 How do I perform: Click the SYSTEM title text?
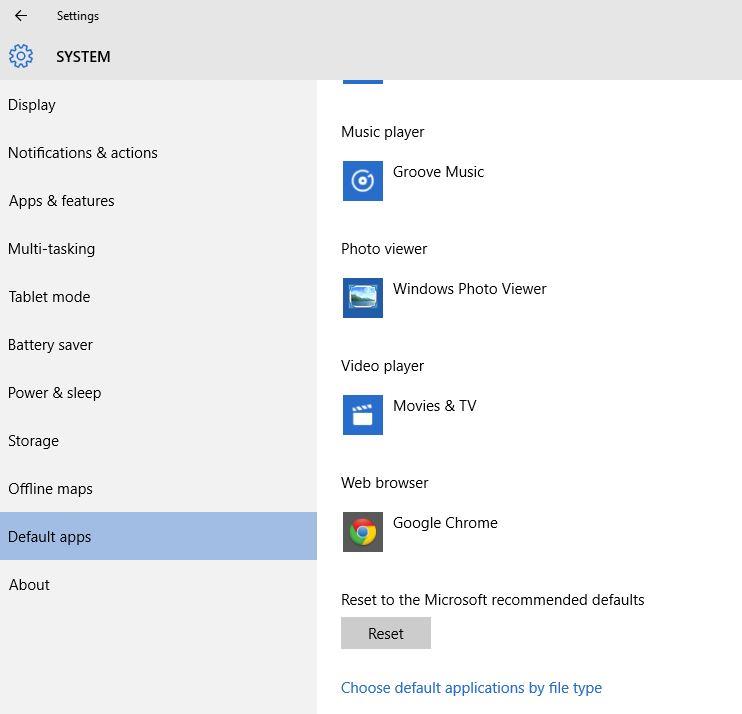[x=83, y=57]
